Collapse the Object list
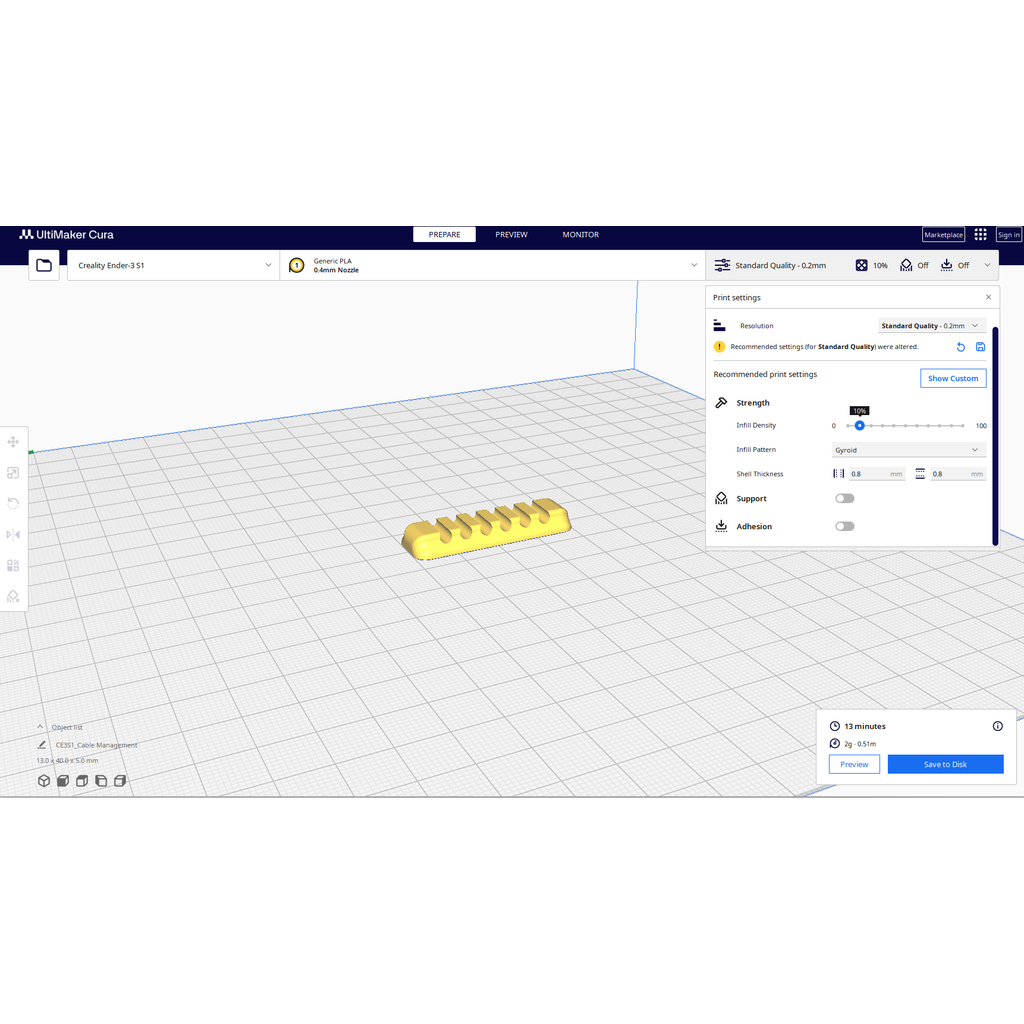Image resolution: width=1024 pixels, height=1024 pixels. (x=40, y=727)
